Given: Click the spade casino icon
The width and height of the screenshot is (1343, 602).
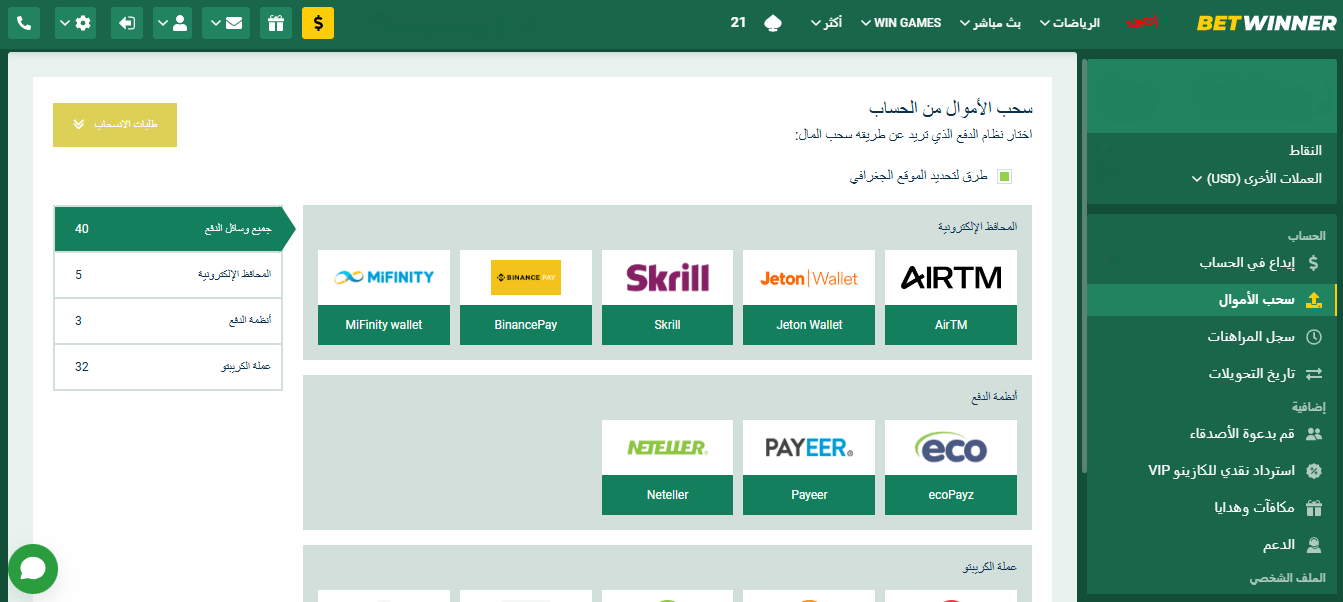Looking at the screenshot, I should click(772, 22).
